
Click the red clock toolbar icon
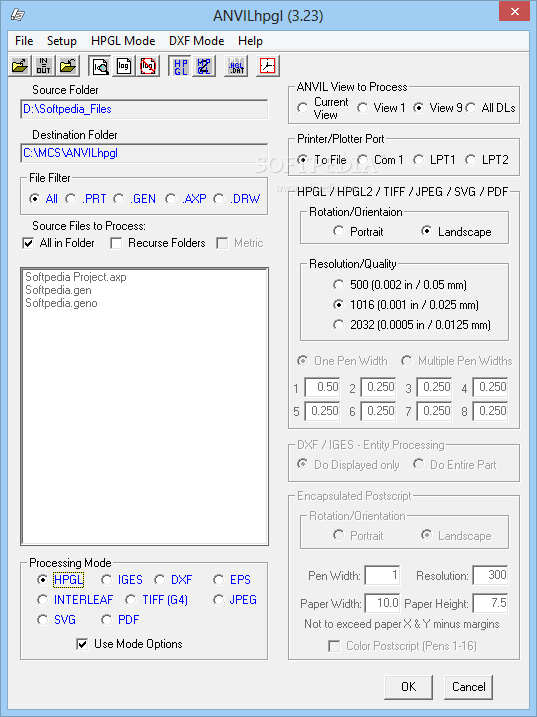(268, 66)
